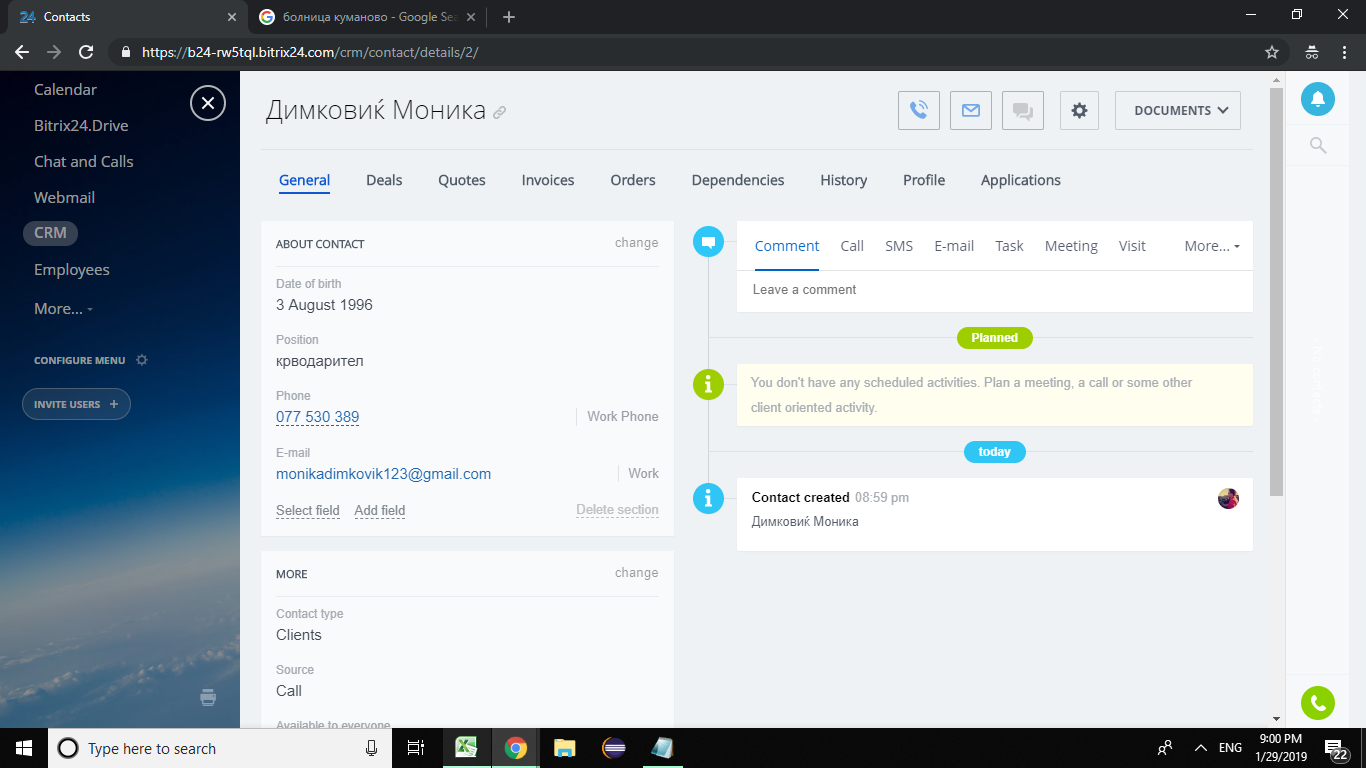Click the green phone dialer icon
Screen dimensions: 1366x768
click(1317, 703)
